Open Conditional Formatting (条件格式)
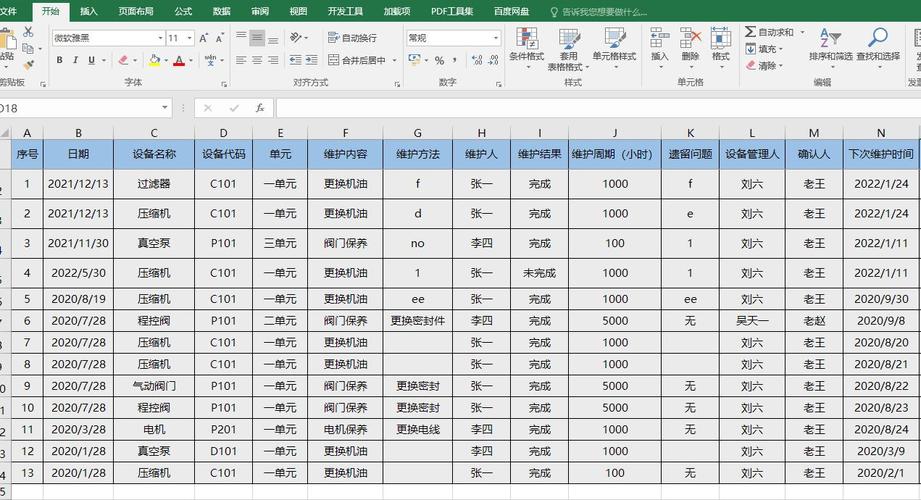 (526, 45)
